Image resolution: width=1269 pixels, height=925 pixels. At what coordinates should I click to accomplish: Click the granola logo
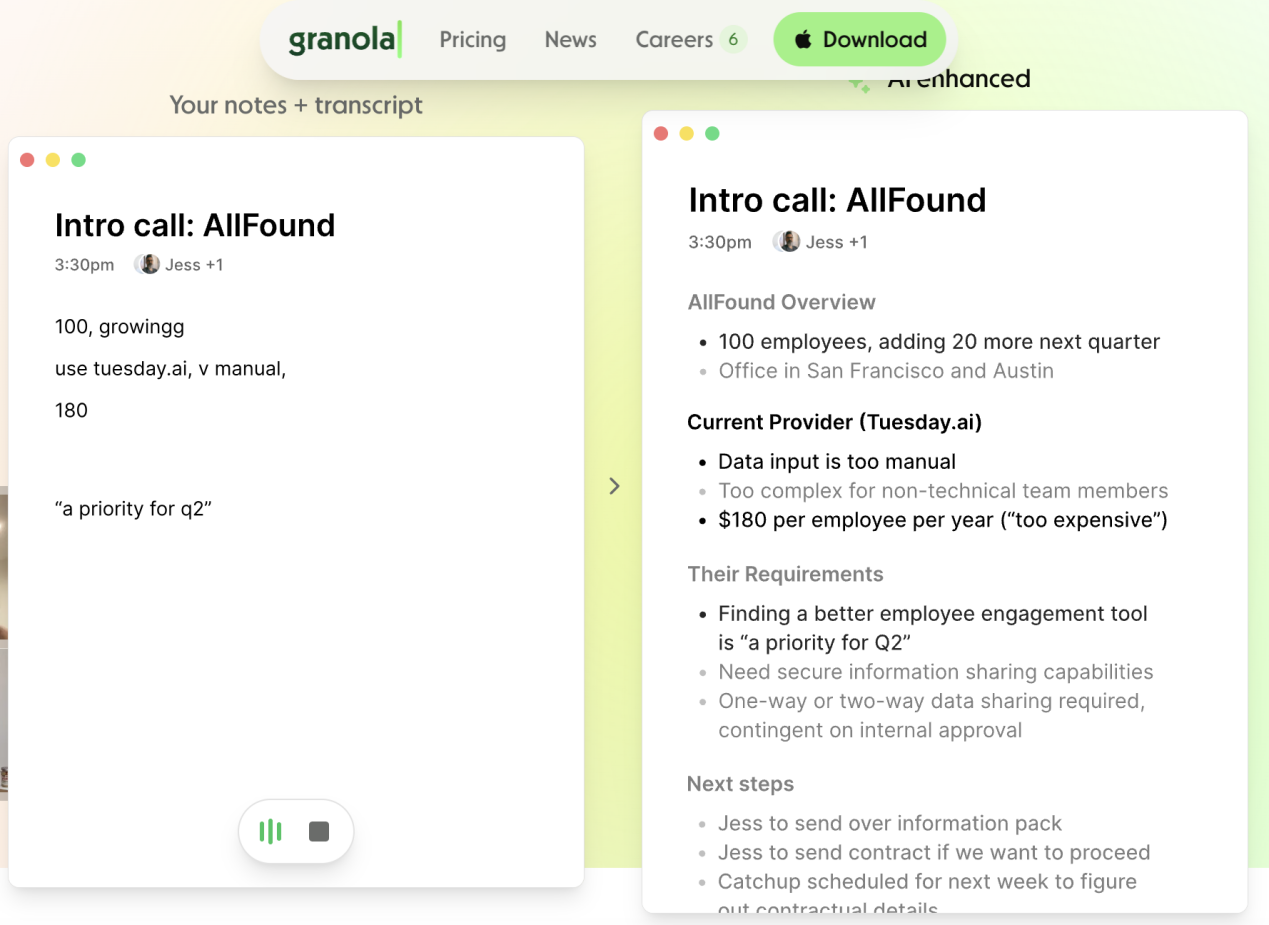(344, 40)
